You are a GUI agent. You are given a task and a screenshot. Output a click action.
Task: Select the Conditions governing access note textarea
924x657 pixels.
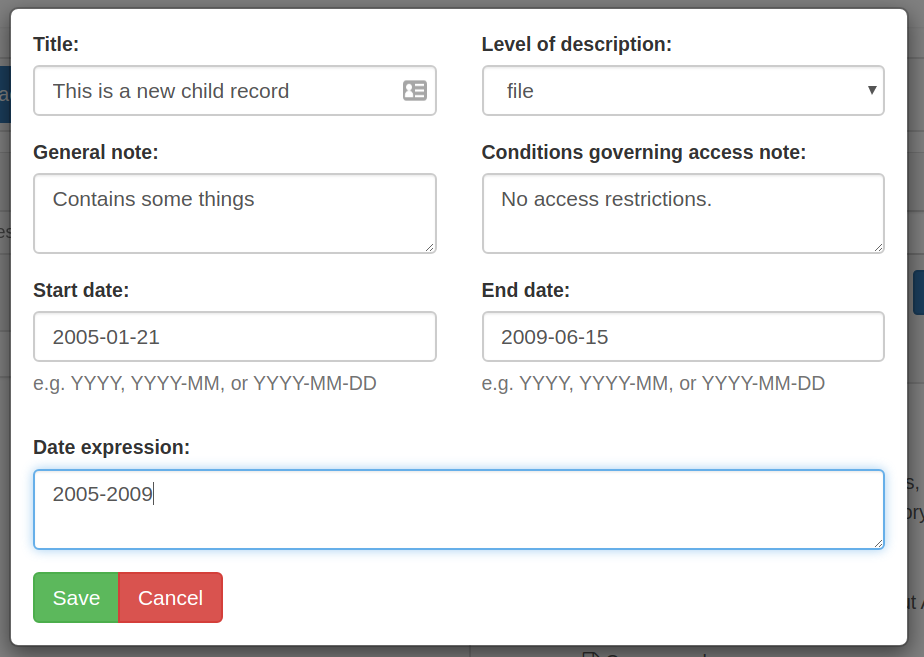682,214
